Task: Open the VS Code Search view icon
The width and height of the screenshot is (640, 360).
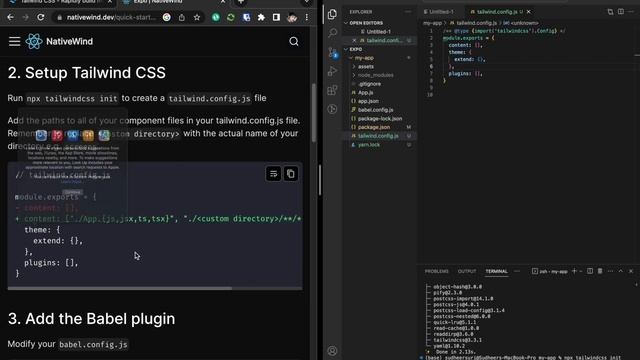Action: click(332, 33)
